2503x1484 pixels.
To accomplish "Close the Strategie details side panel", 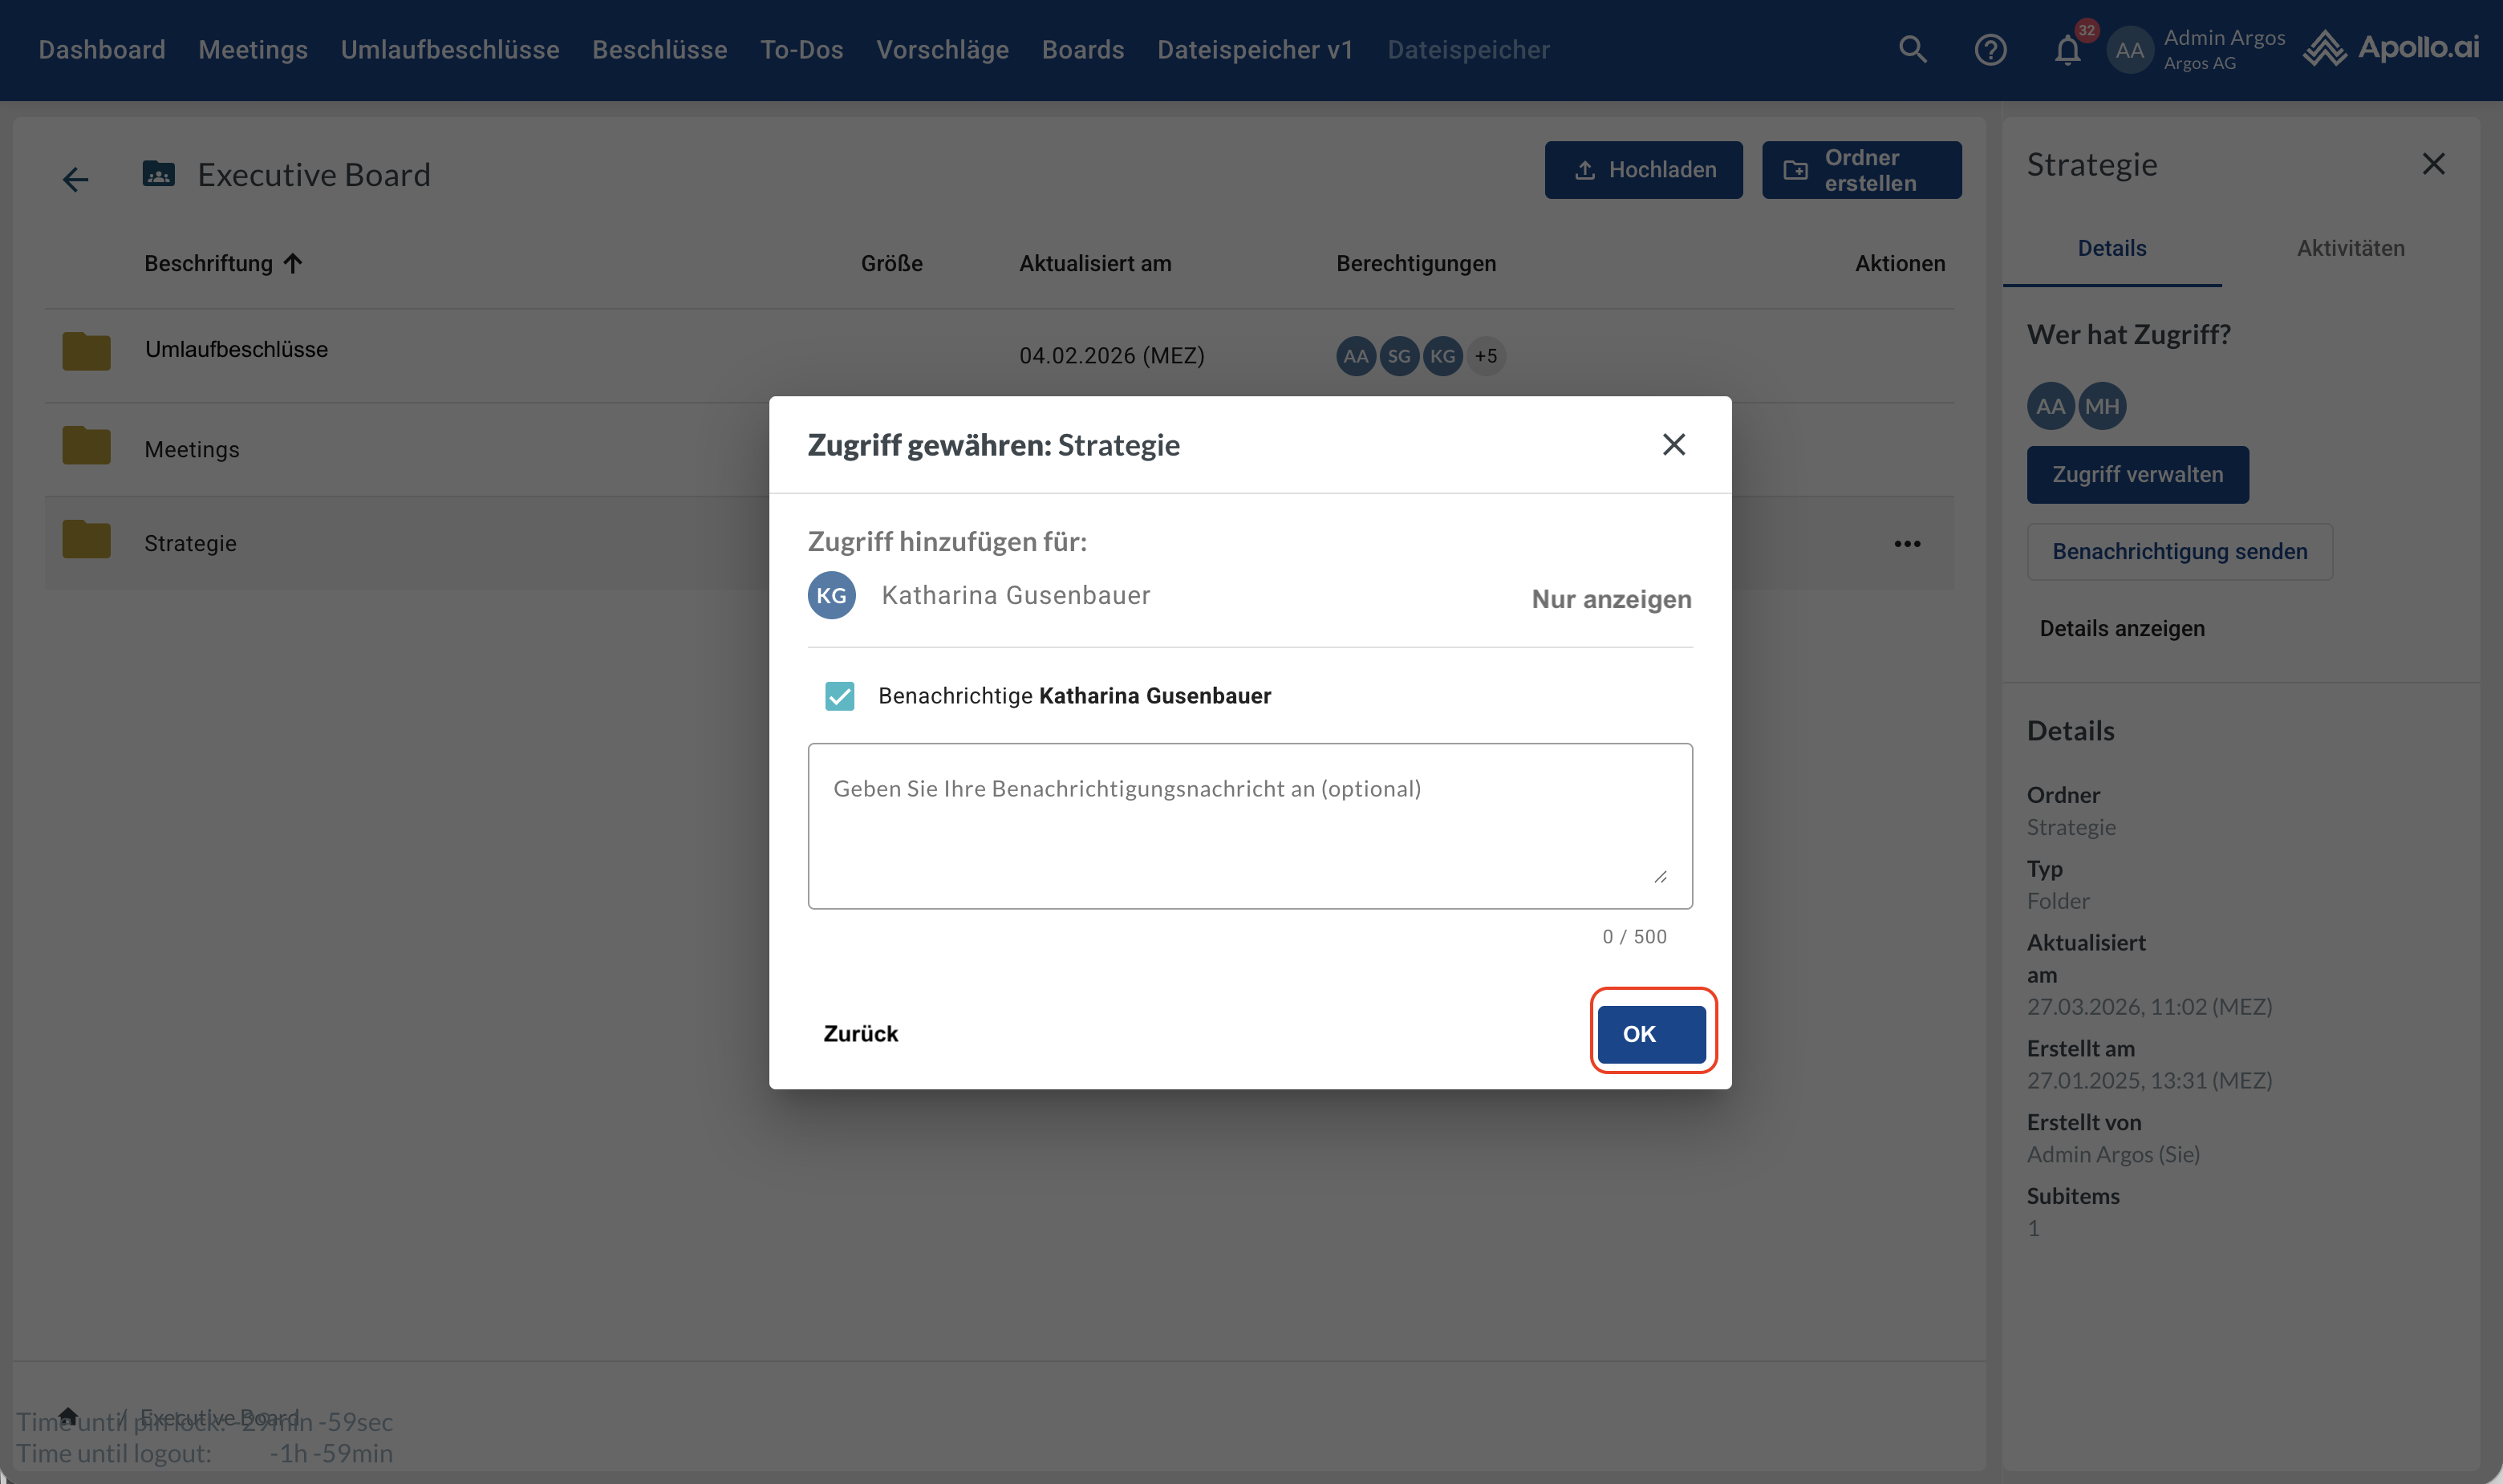I will click(x=2433, y=164).
